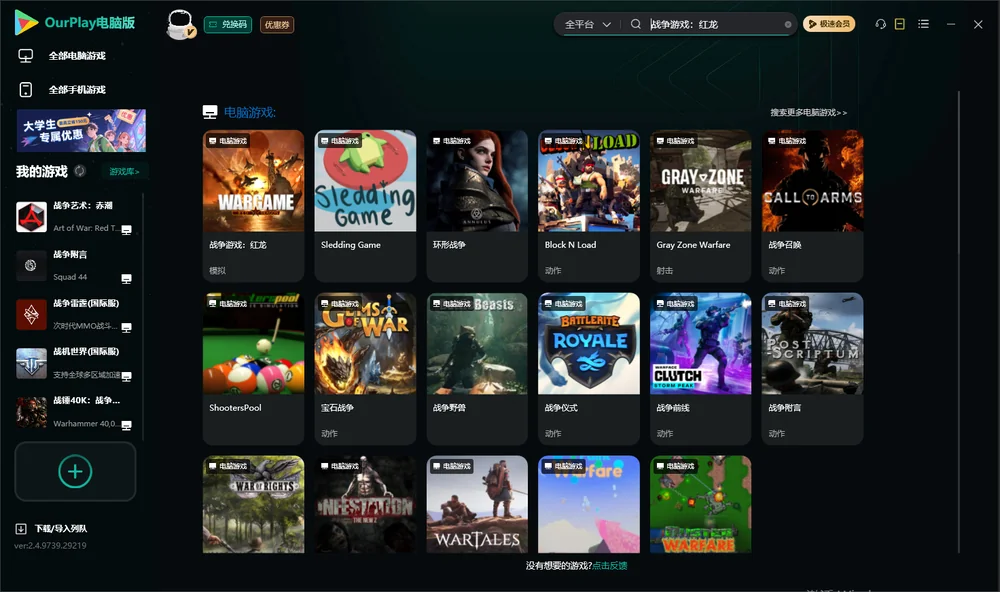
Task: Open the Infestation game card
Action: 365,504
